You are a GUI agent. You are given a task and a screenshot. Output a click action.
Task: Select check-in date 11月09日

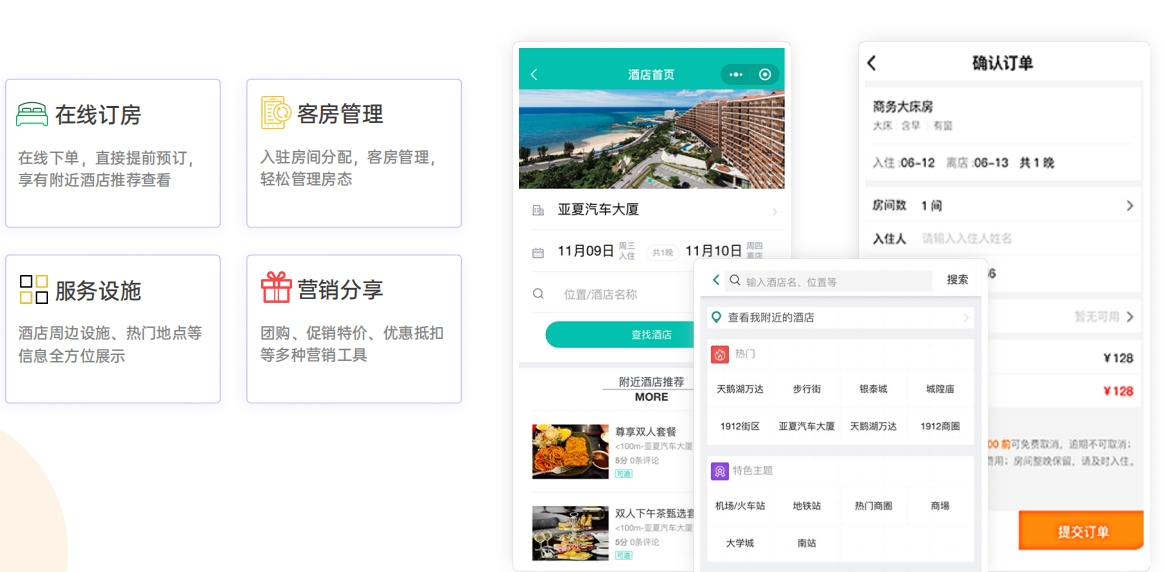coord(585,250)
